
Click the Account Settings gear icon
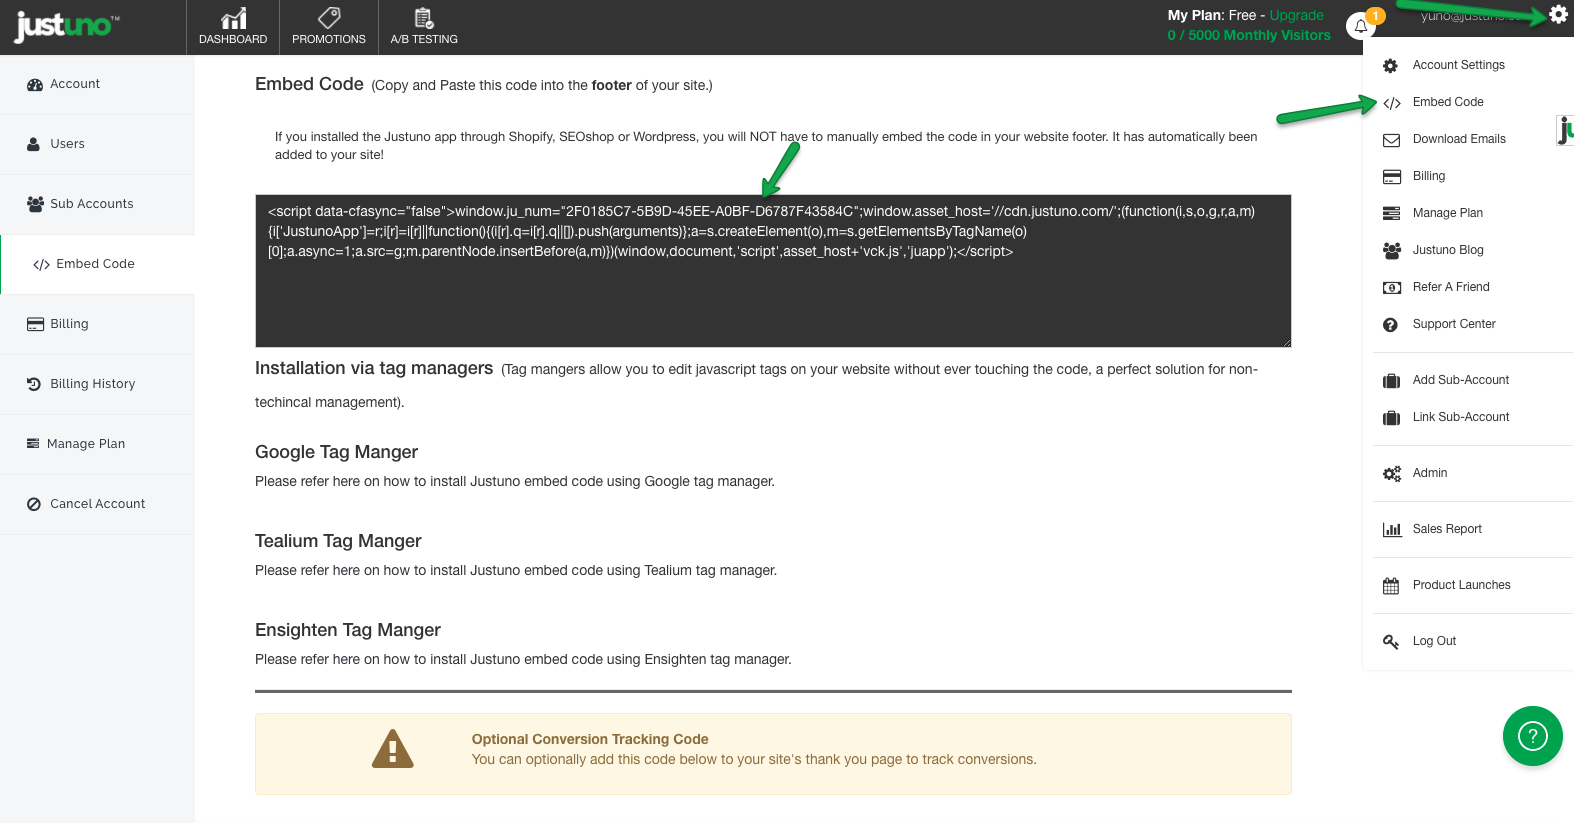tap(1390, 66)
